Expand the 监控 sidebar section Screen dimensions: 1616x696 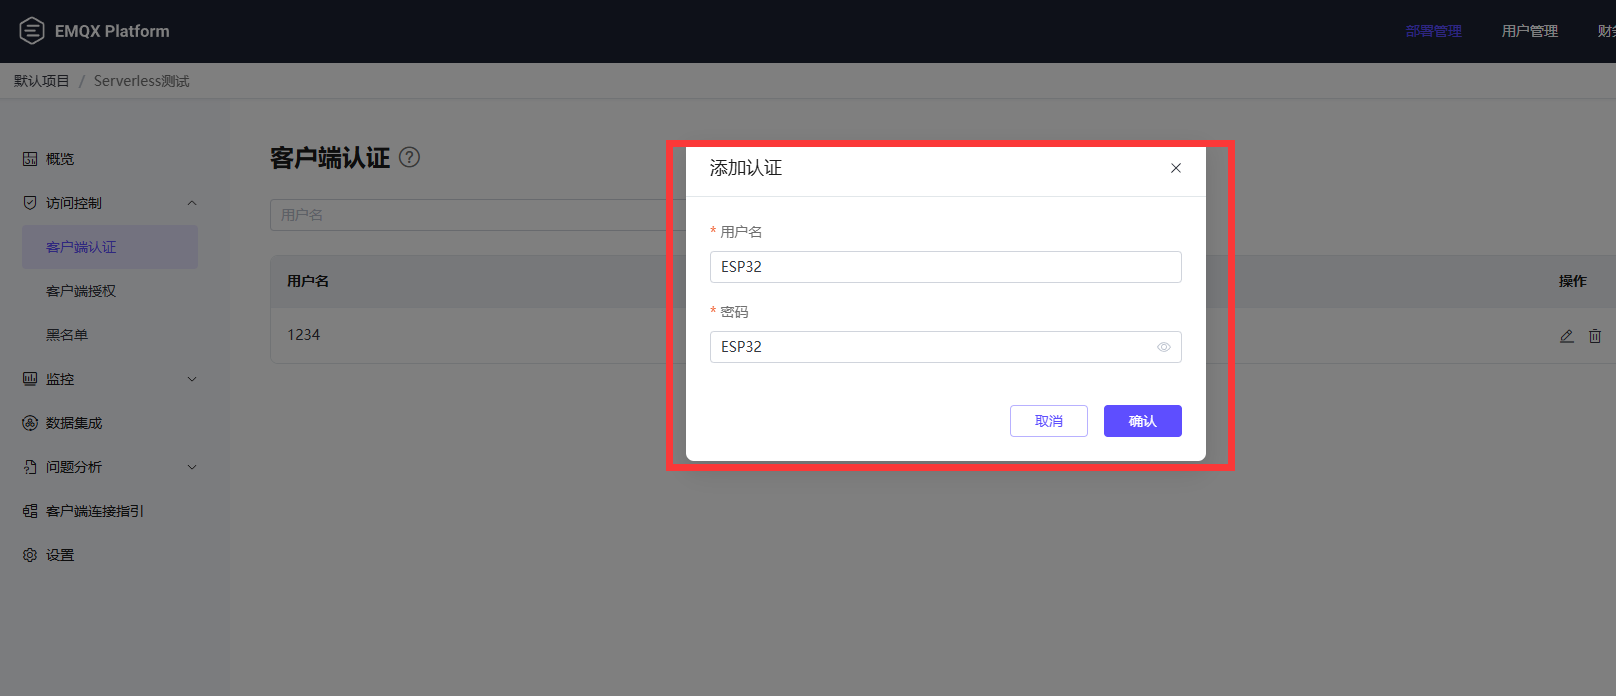[x=192, y=379]
